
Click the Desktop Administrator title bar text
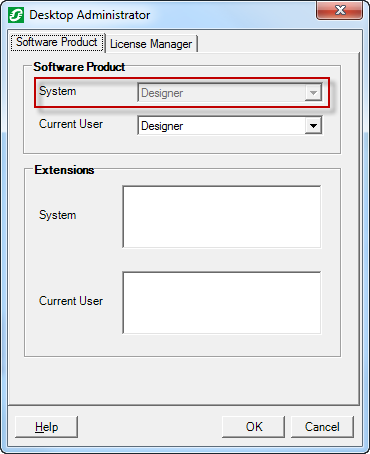[x=90, y=15]
